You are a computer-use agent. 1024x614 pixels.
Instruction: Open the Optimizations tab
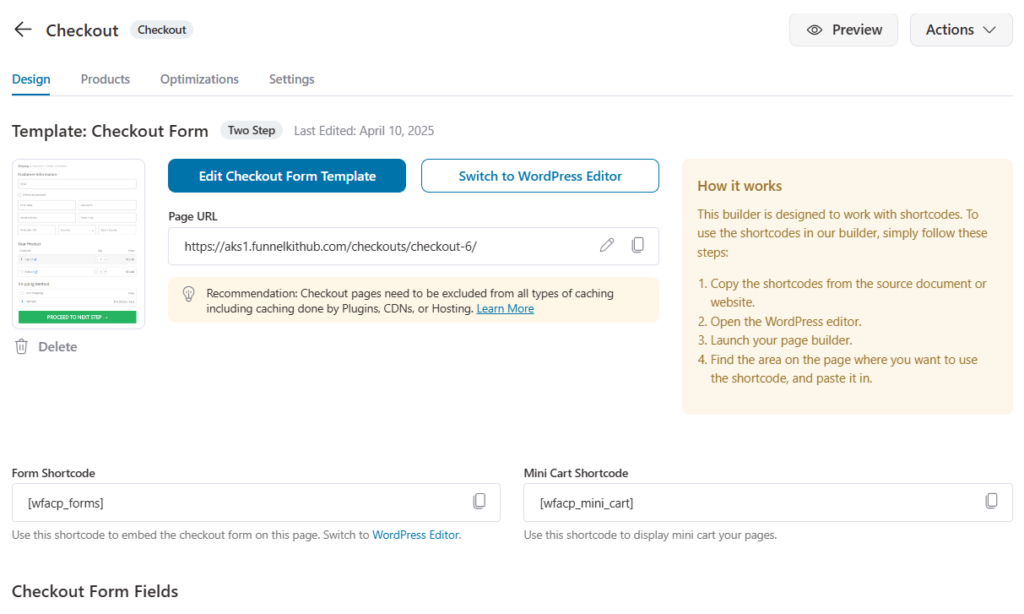pyautogui.click(x=198, y=79)
